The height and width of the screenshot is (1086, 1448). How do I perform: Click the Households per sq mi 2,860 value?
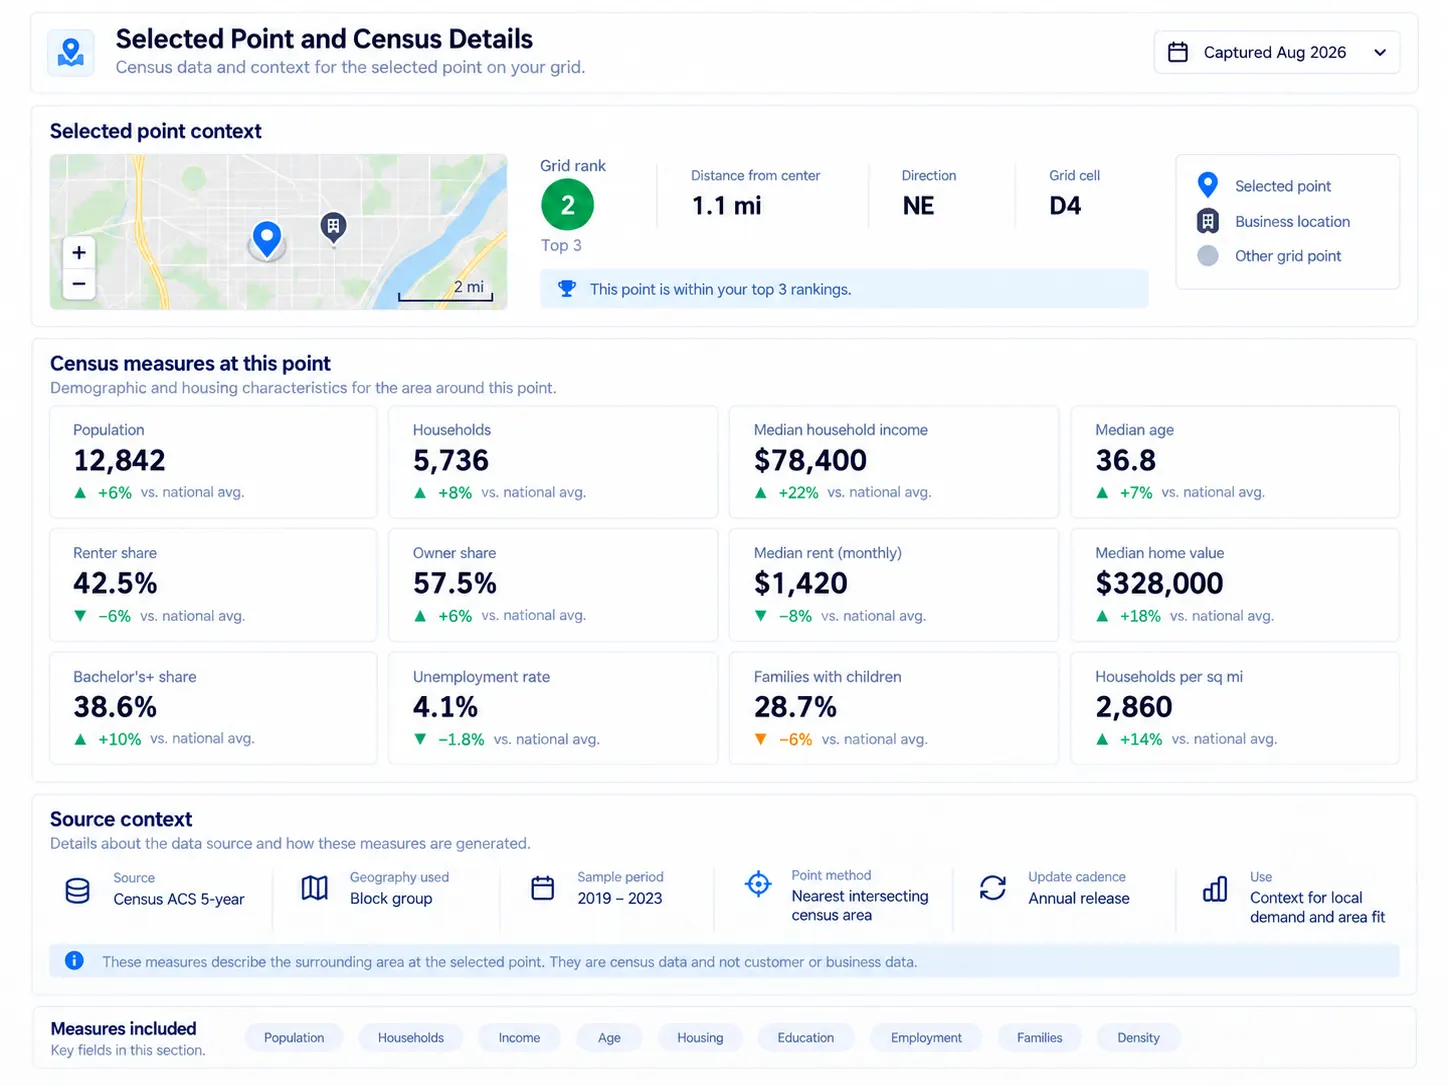point(1134,707)
